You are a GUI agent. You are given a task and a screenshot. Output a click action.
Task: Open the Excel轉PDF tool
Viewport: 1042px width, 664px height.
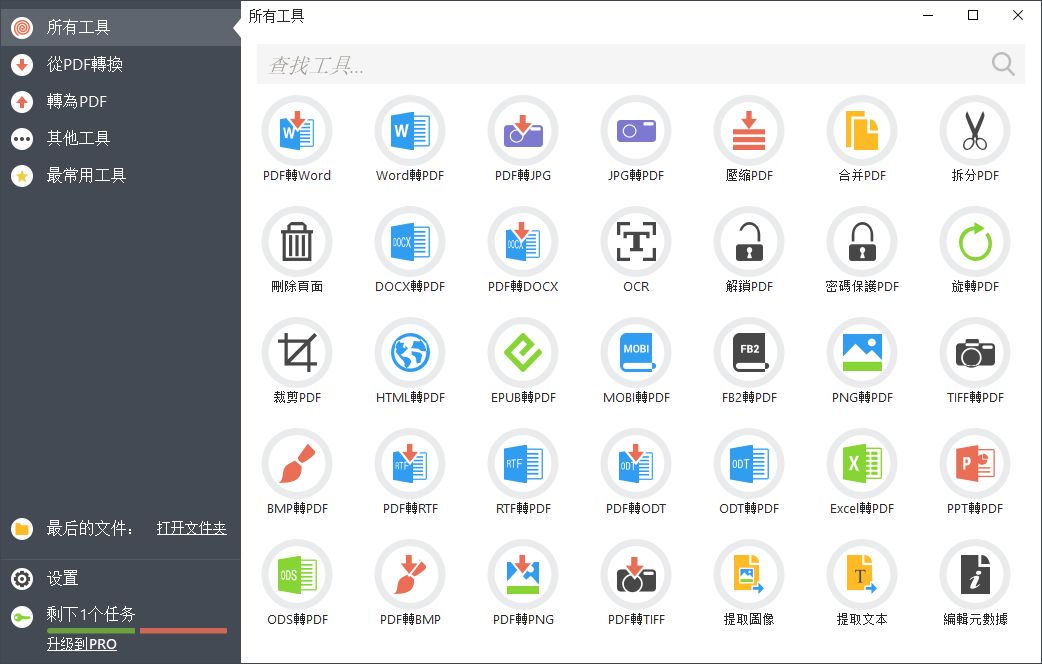(861, 464)
